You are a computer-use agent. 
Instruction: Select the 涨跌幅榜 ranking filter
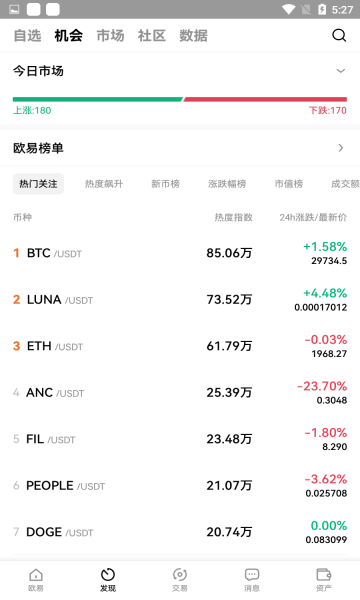(x=227, y=184)
